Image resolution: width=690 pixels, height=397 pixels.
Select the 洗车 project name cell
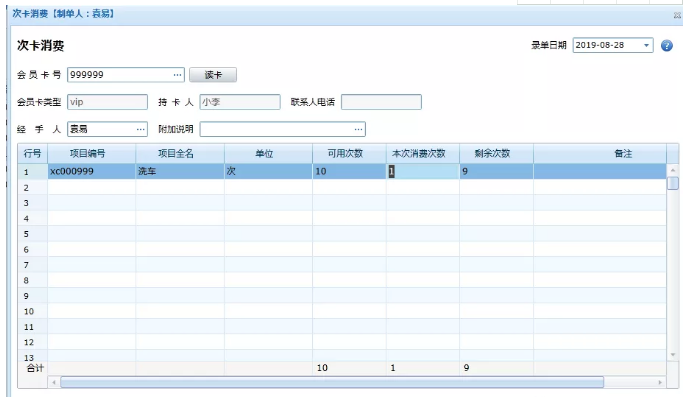(x=180, y=171)
